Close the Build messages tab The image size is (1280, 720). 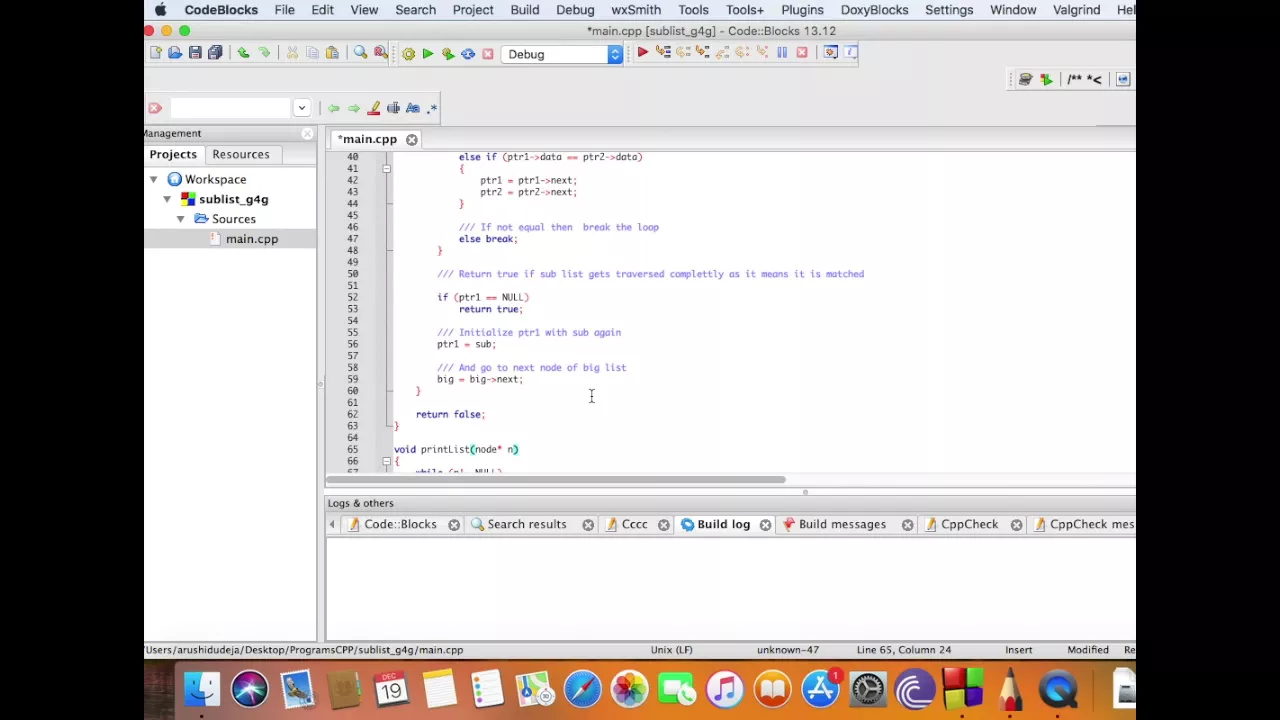point(907,524)
